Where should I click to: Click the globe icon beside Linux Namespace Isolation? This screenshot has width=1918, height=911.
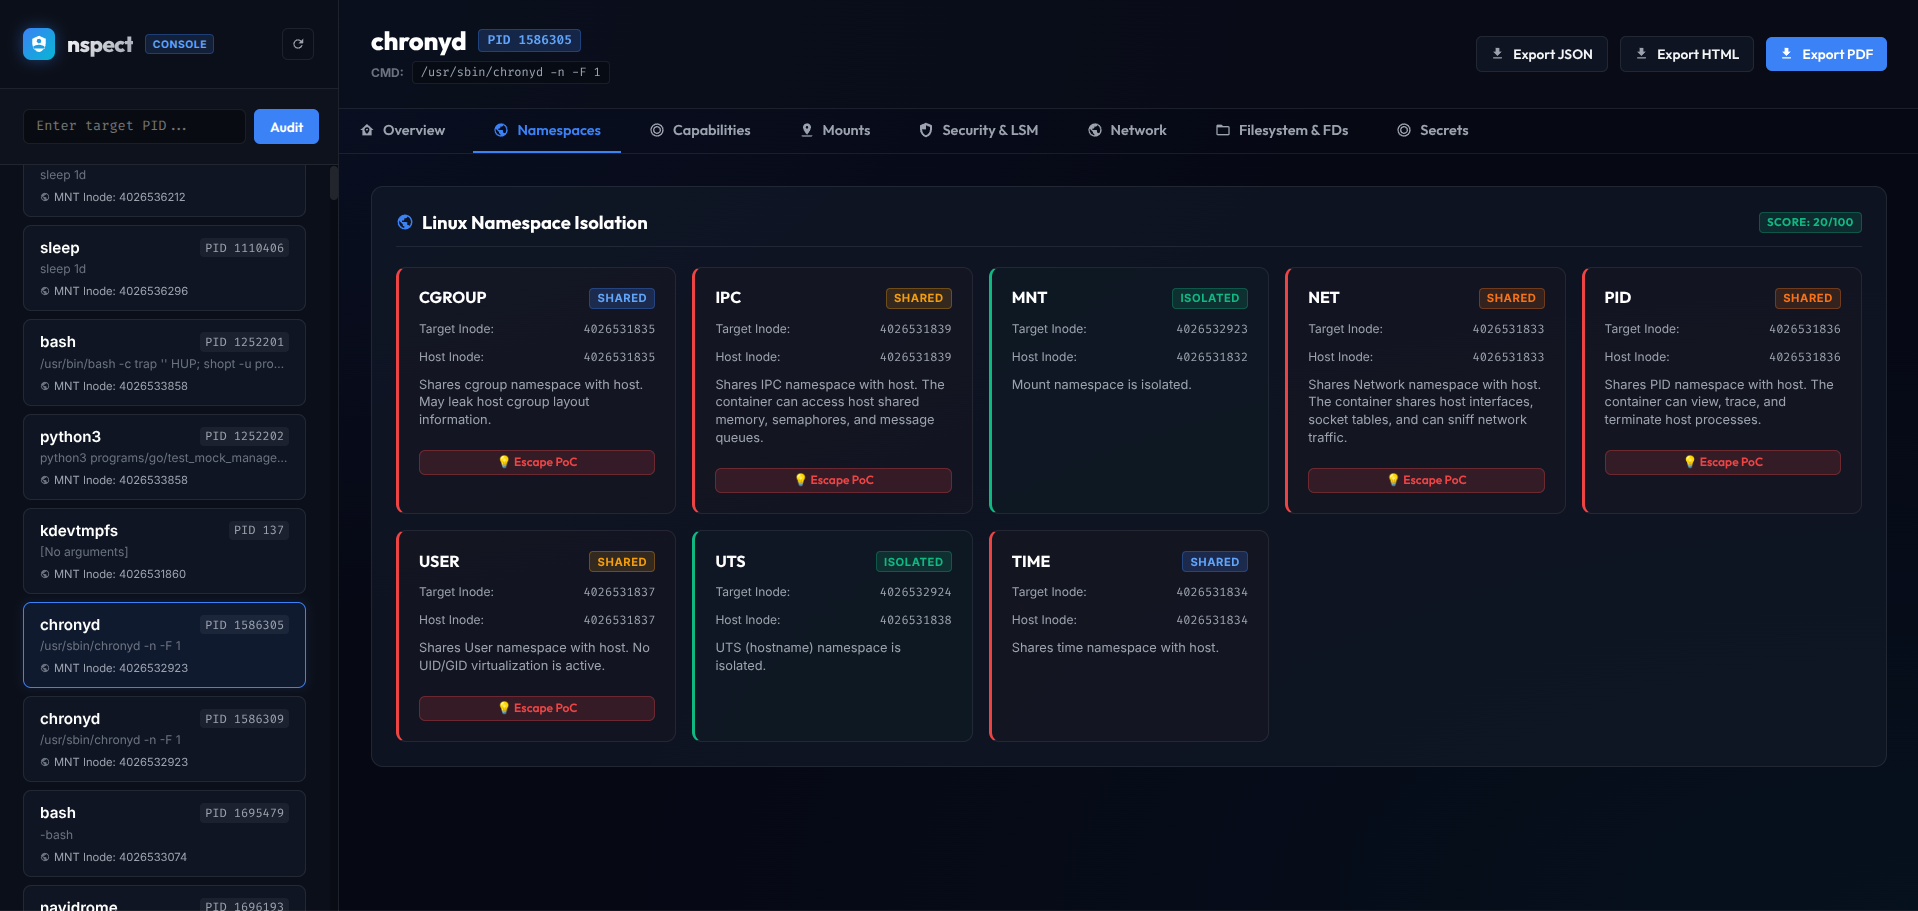(x=405, y=223)
